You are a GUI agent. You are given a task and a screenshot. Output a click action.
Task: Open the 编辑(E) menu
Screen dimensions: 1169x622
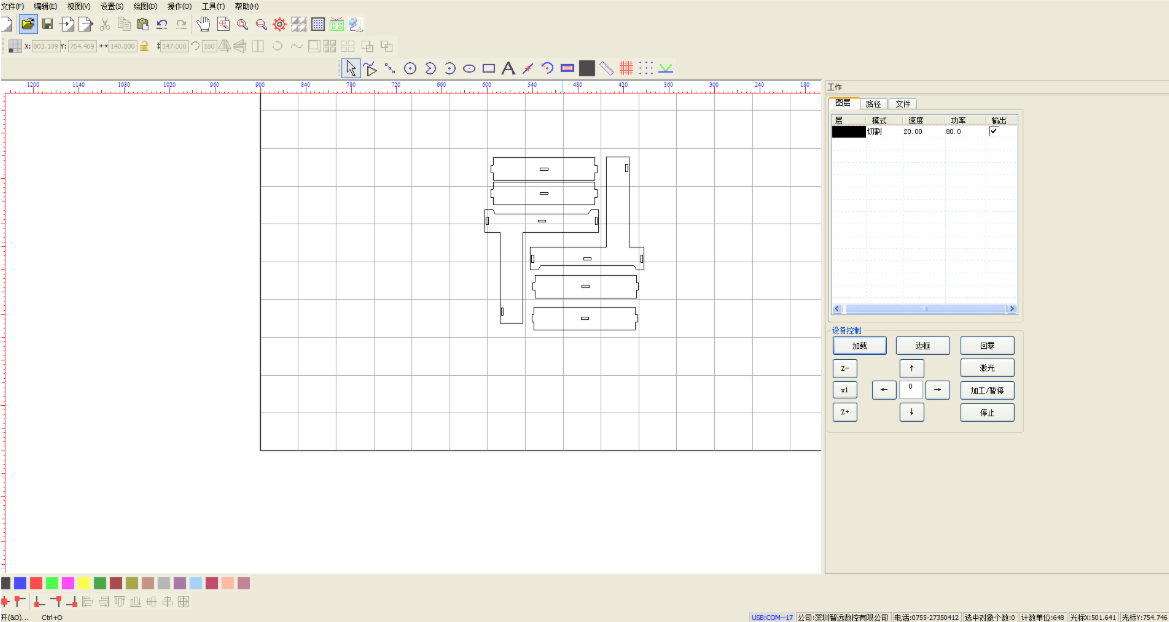coord(45,6)
